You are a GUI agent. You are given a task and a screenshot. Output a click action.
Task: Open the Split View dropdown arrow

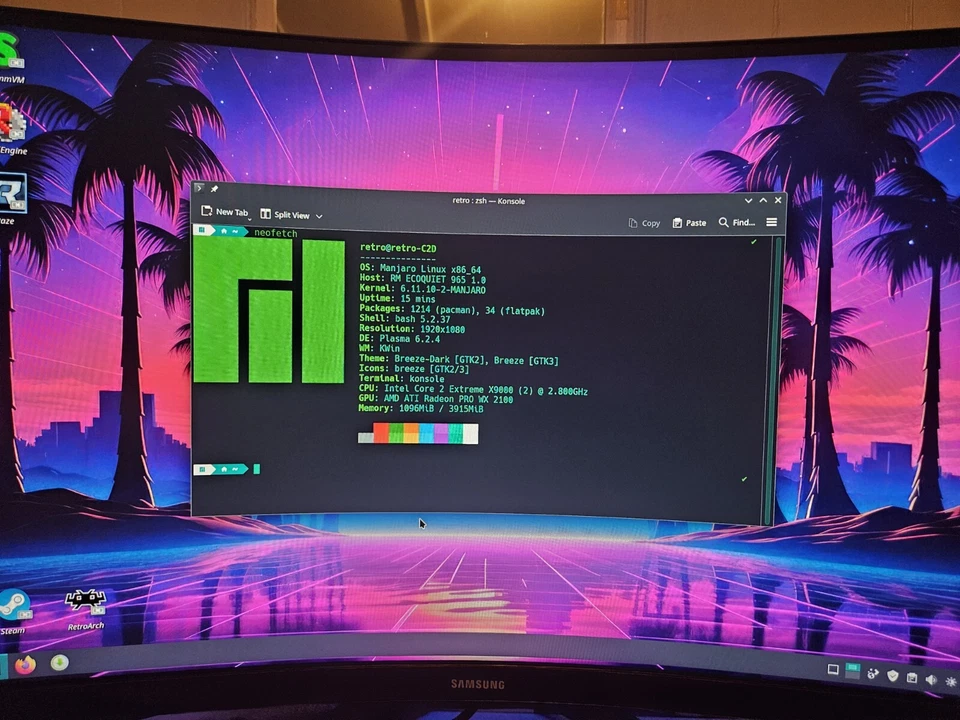coord(318,215)
